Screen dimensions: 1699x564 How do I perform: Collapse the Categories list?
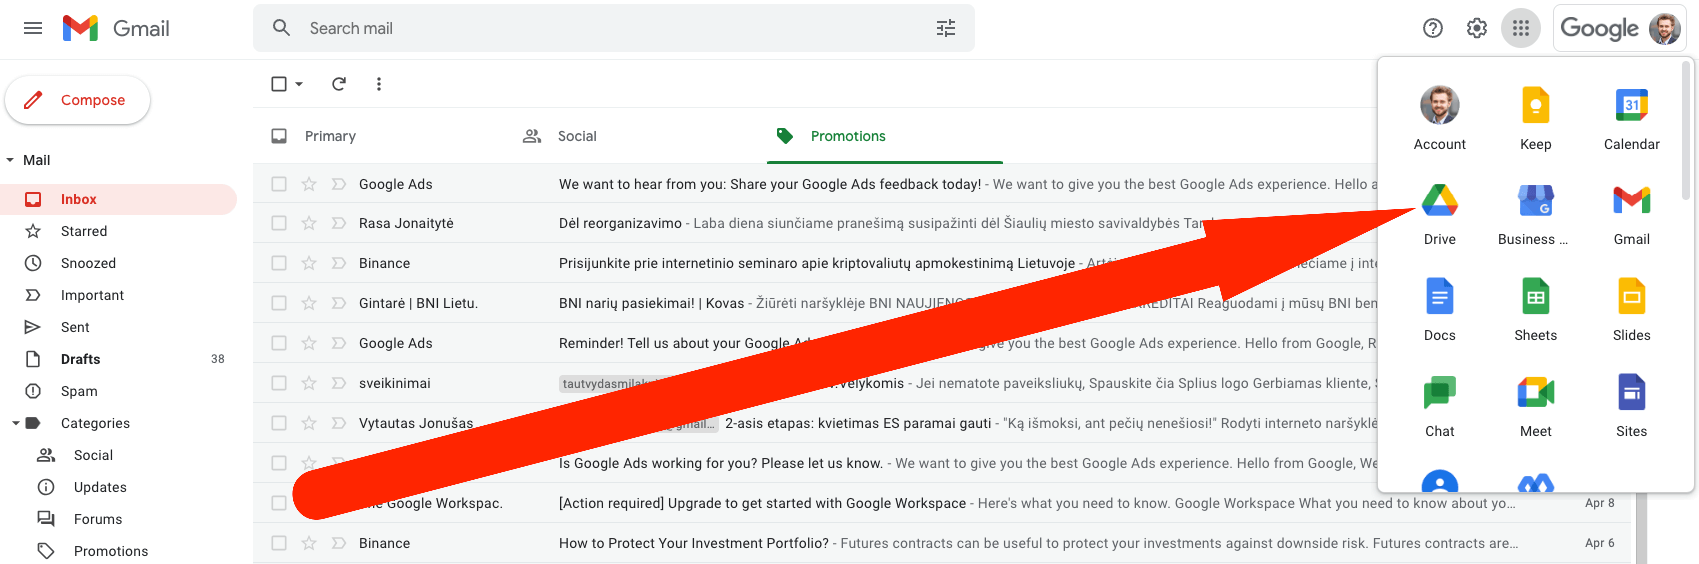tap(15, 423)
